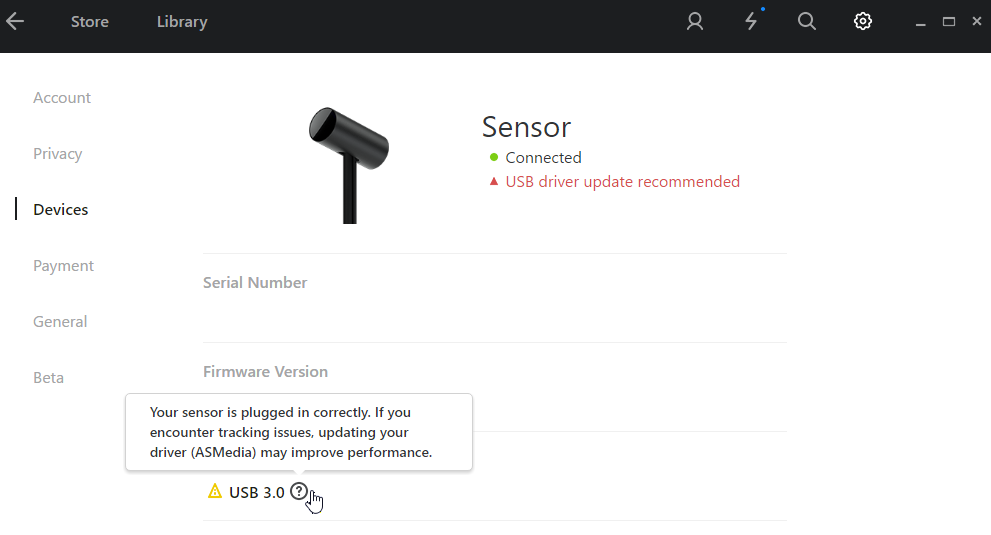The height and width of the screenshot is (535, 991).
Task: Click the Sensor device image
Action: pyautogui.click(x=349, y=165)
